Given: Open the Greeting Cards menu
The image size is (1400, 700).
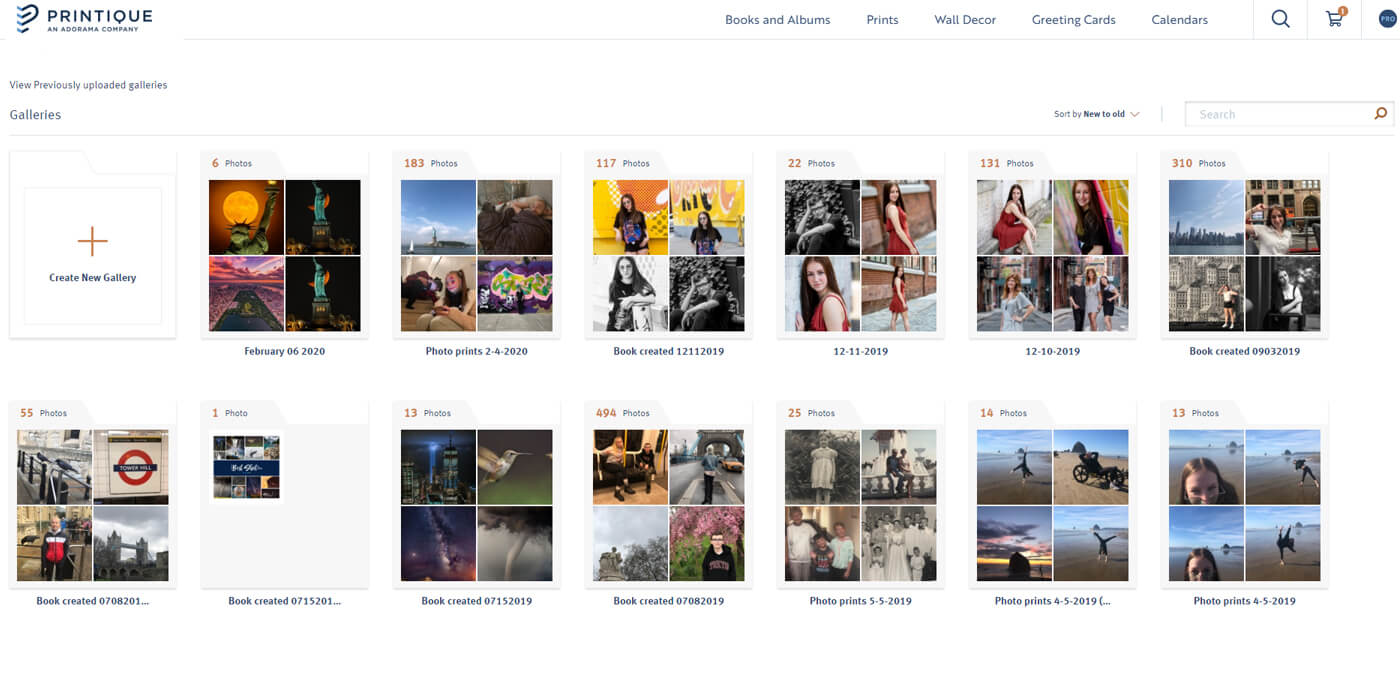Looking at the screenshot, I should click(x=1073, y=19).
